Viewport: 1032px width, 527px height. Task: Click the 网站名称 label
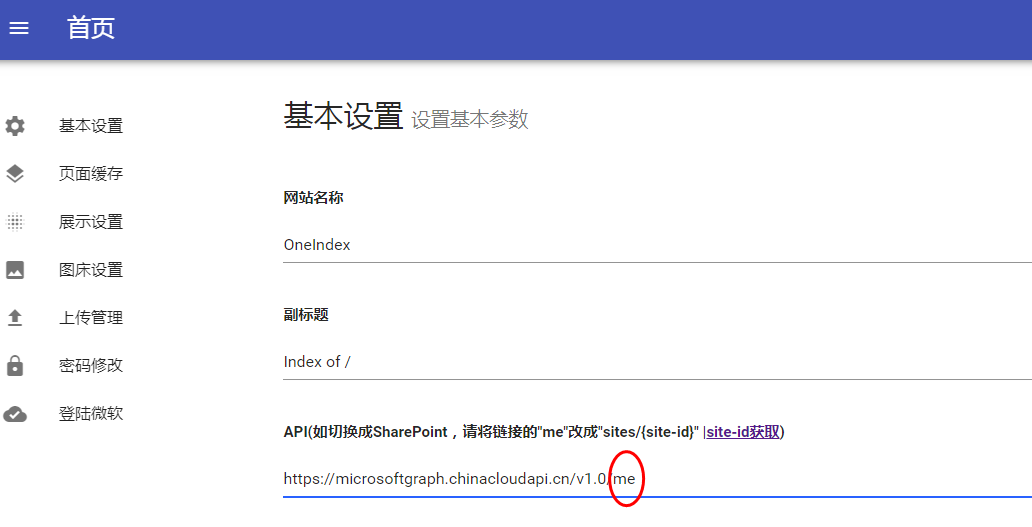[313, 198]
